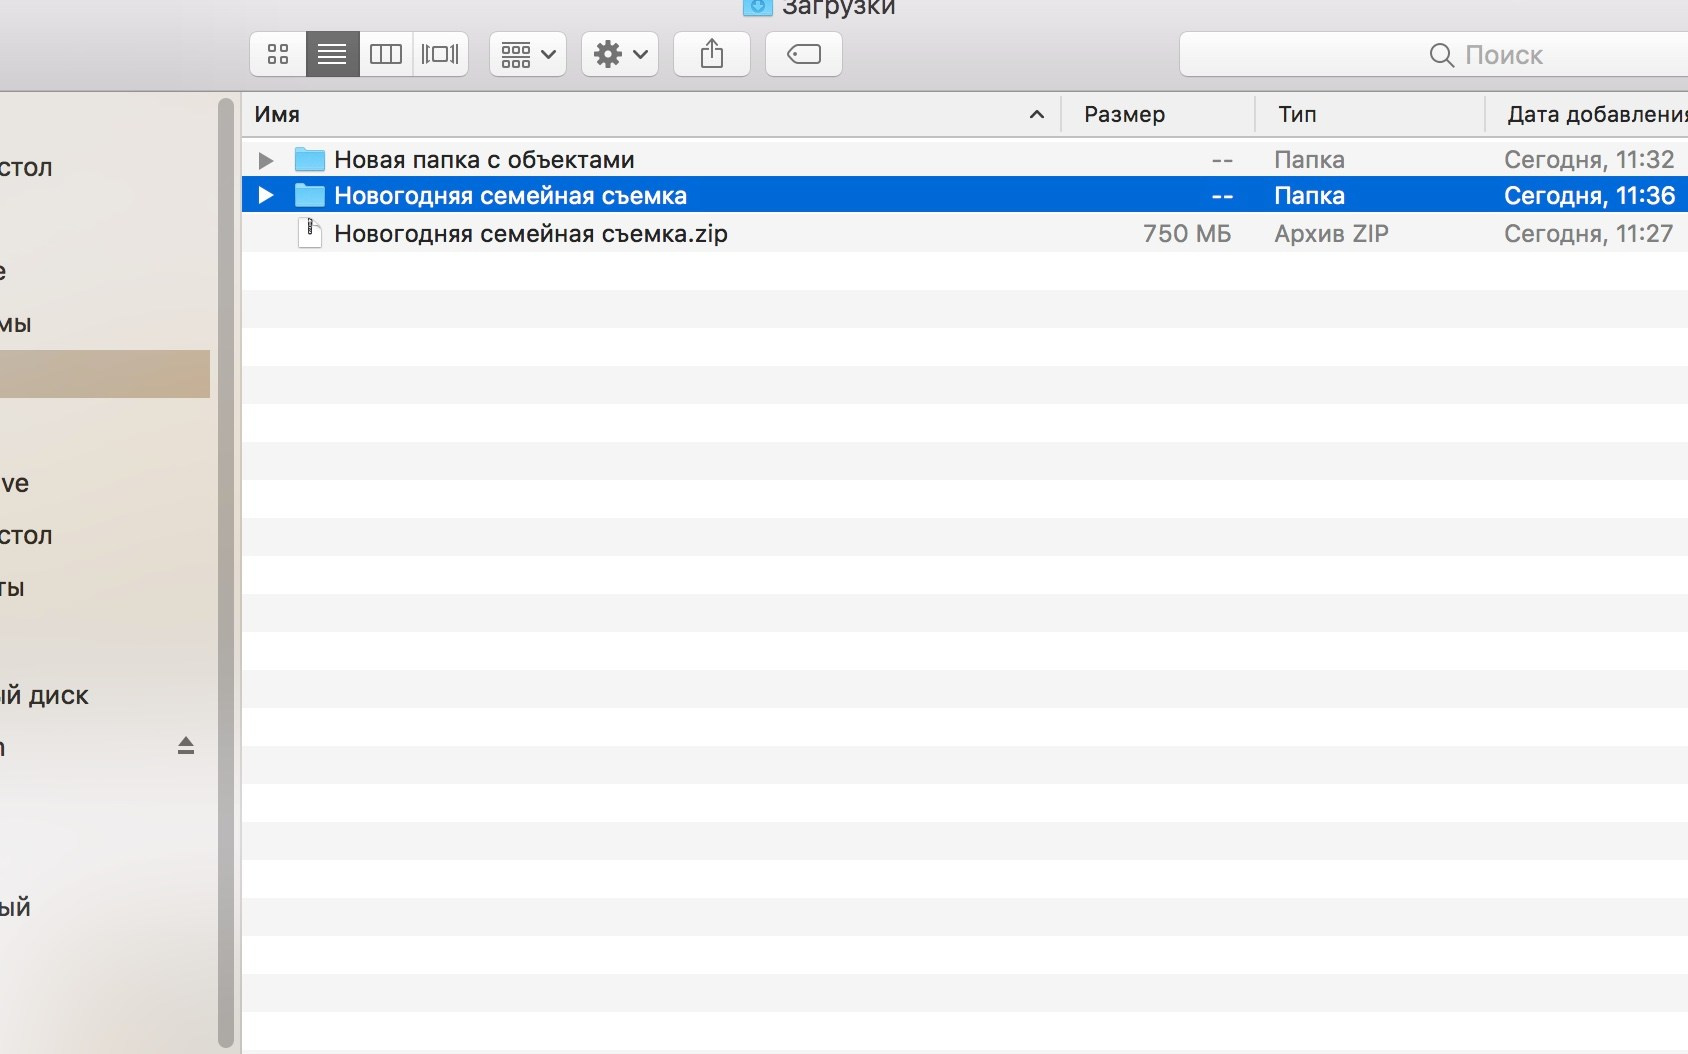Click the eject icon in sidebar
The image size is (1688, 1054).
(186, 746)
